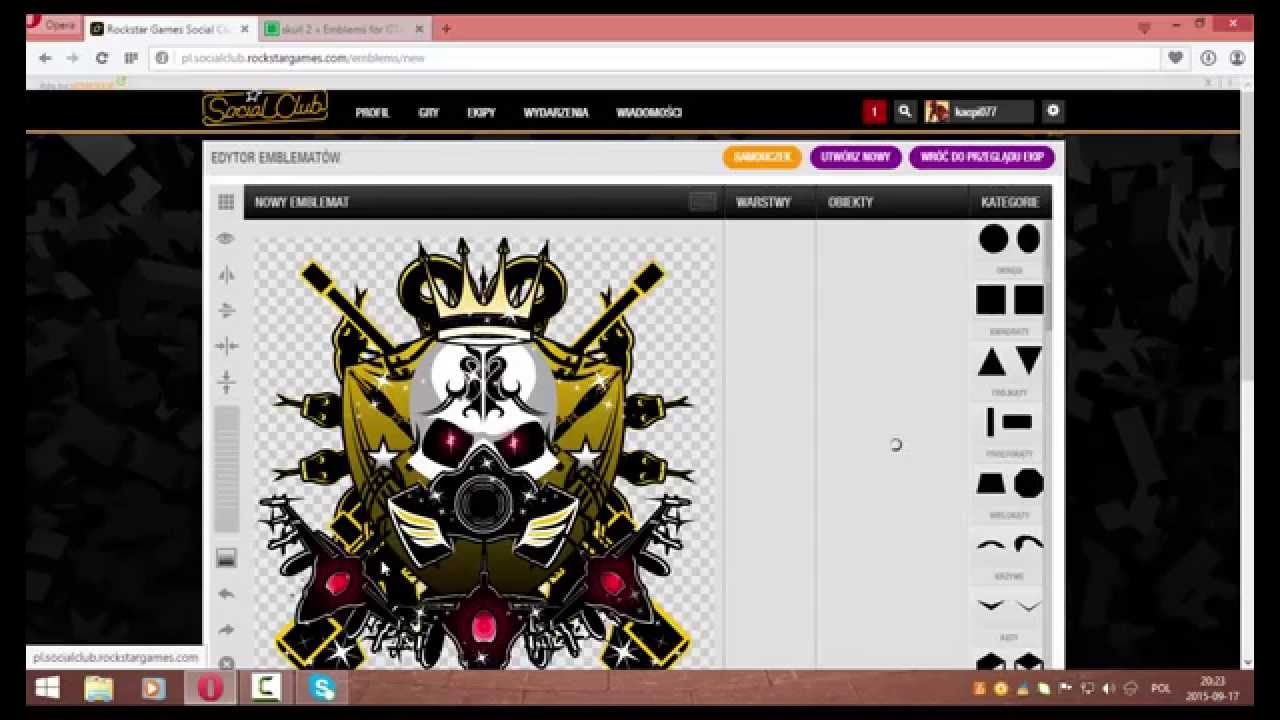Toggle the eye visibility icon in editor toolbar

[226, 238]
